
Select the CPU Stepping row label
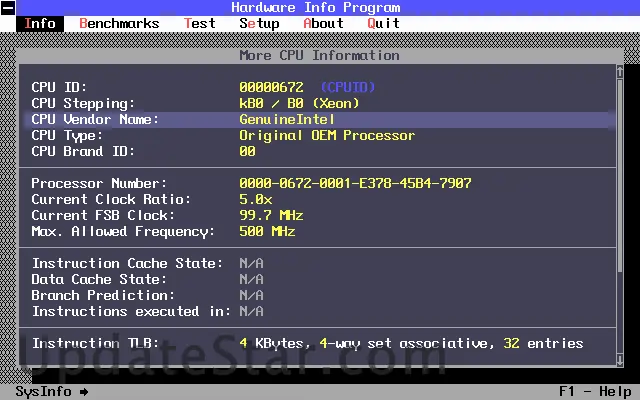[x=83, y=104]
